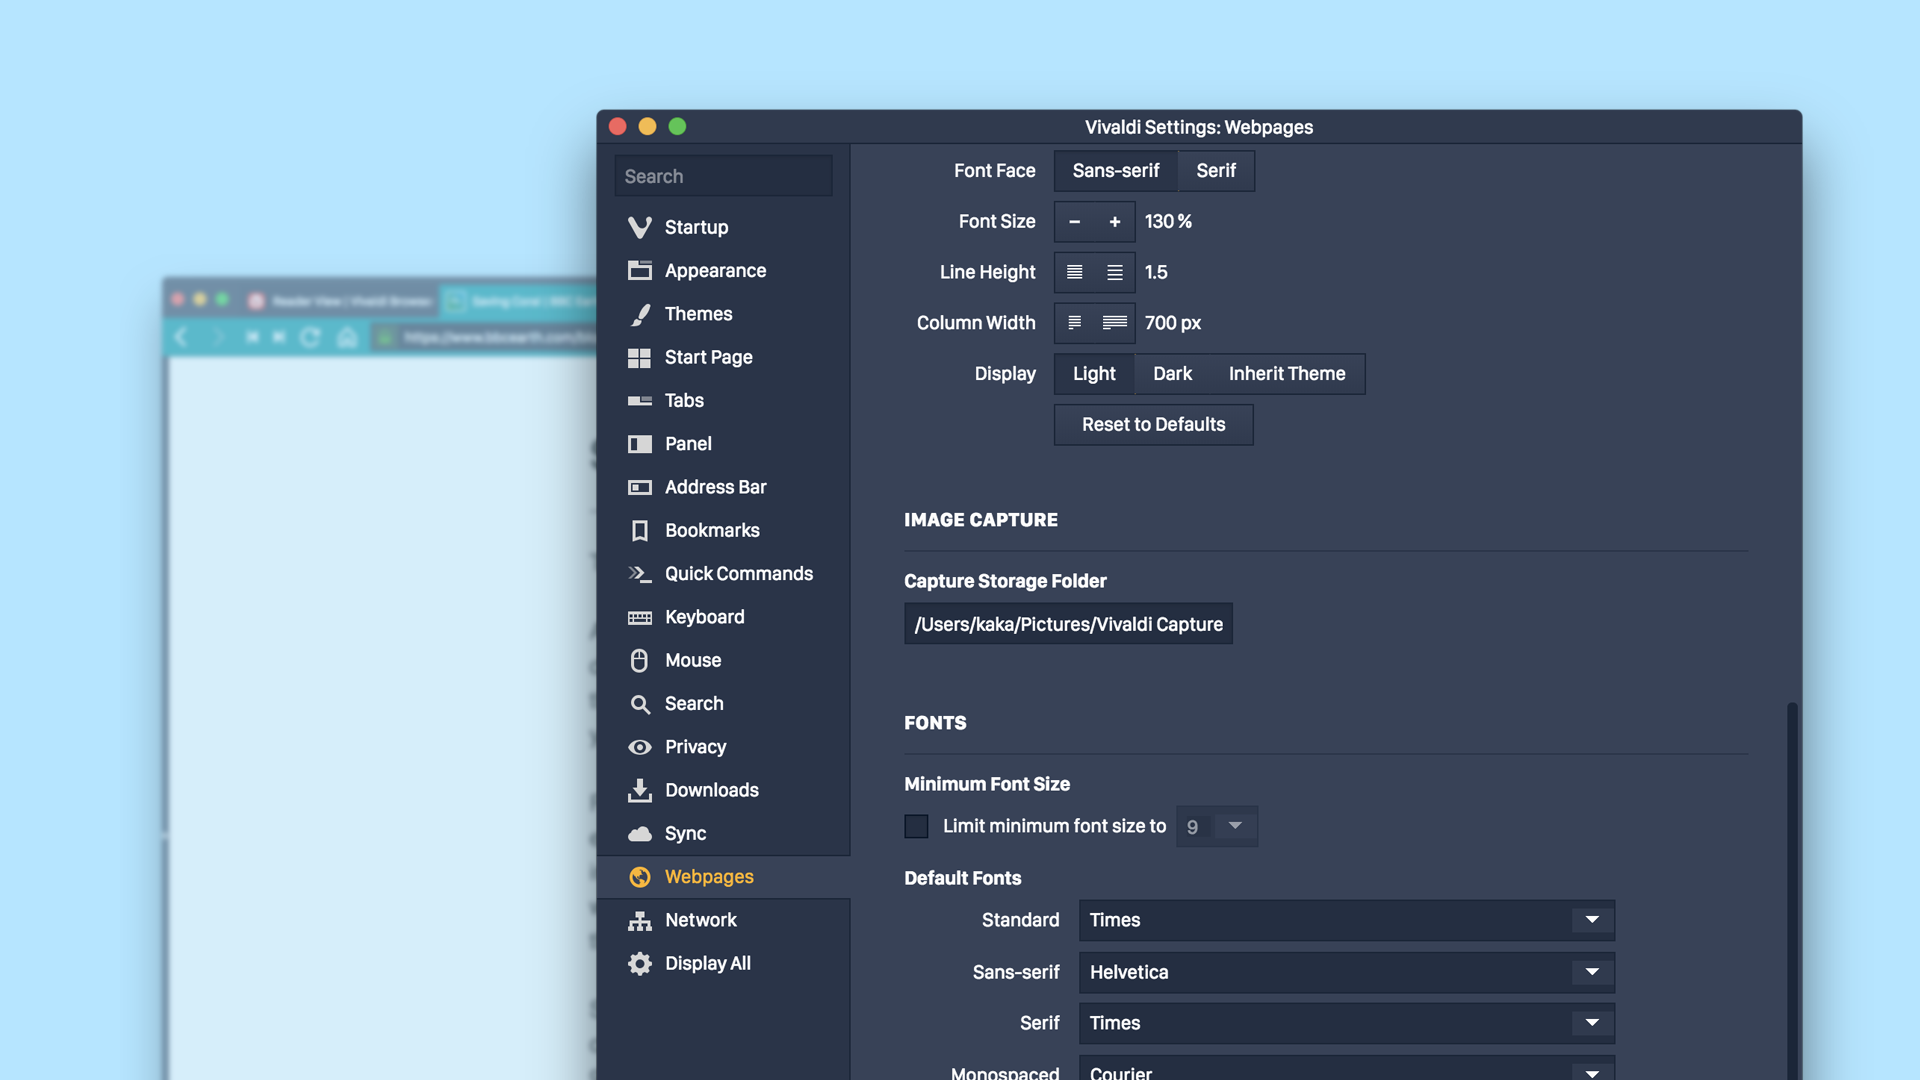Click reload icon in background browser window
The height and width of the screenshot is (1080, 1920).
(310, 338)
